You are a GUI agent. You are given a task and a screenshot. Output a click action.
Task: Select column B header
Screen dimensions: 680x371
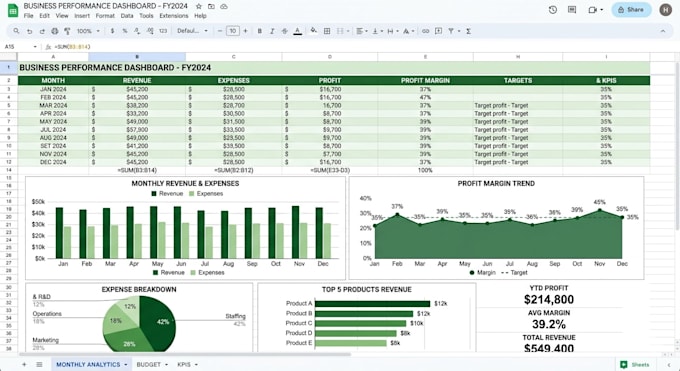tap(137, 57)
